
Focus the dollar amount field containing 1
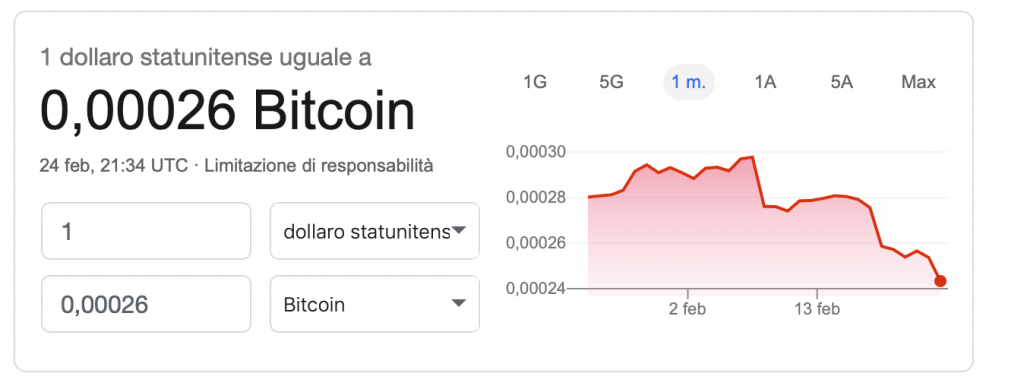pyautogui.click(x=146, y=231)
